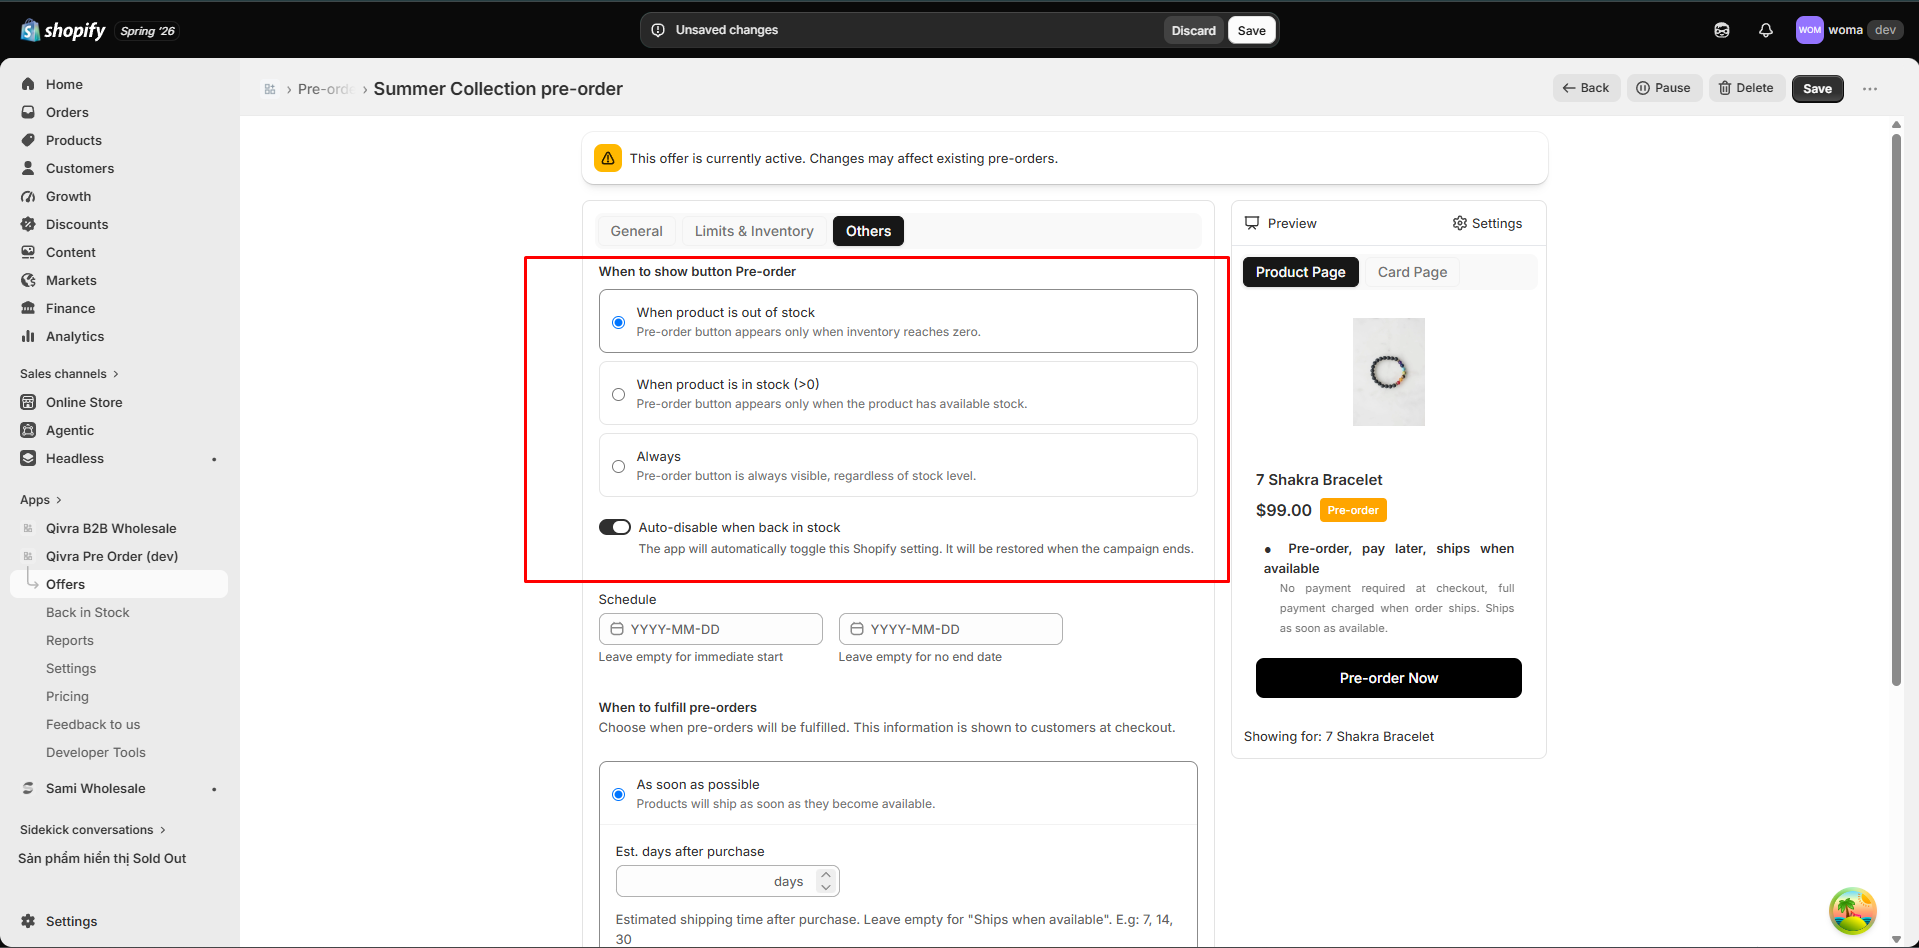Expand the Sales channels section

[x=69, y=374]
